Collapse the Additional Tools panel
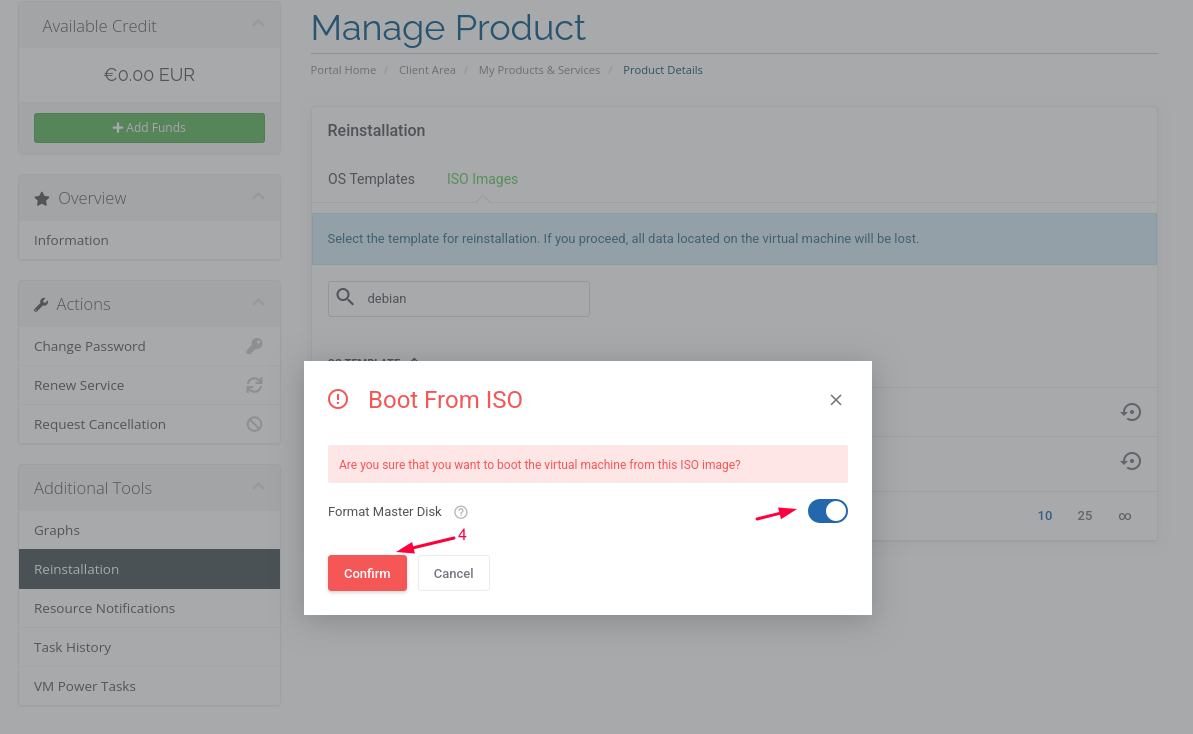The image size is (1193, 734). 258,487
